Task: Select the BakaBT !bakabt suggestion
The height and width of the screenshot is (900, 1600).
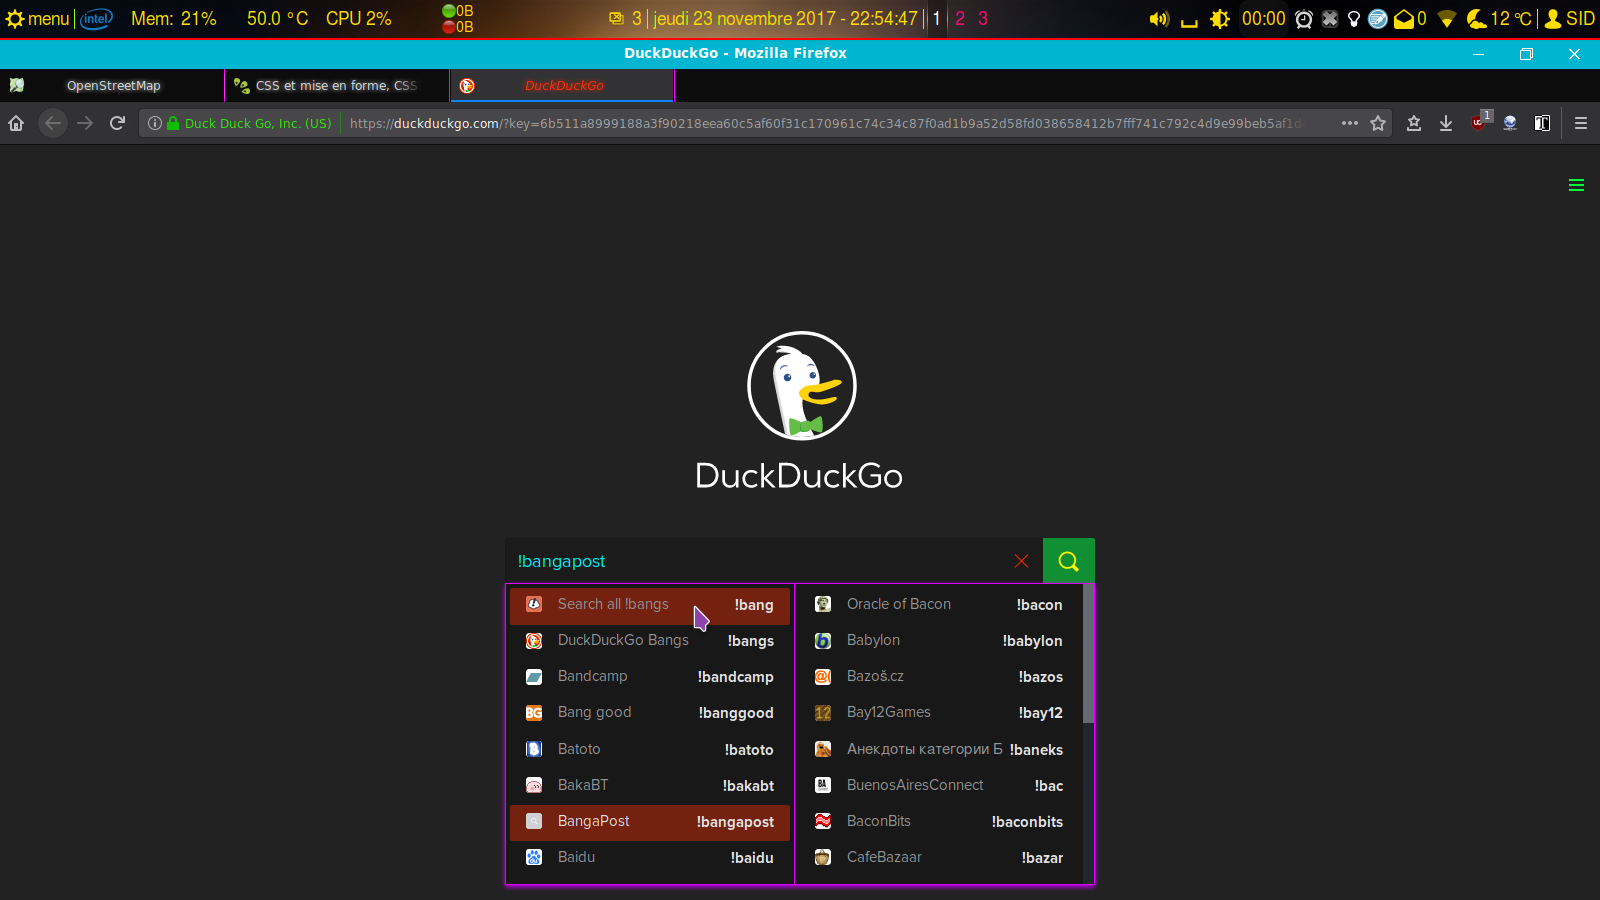Action: [650, 785]
